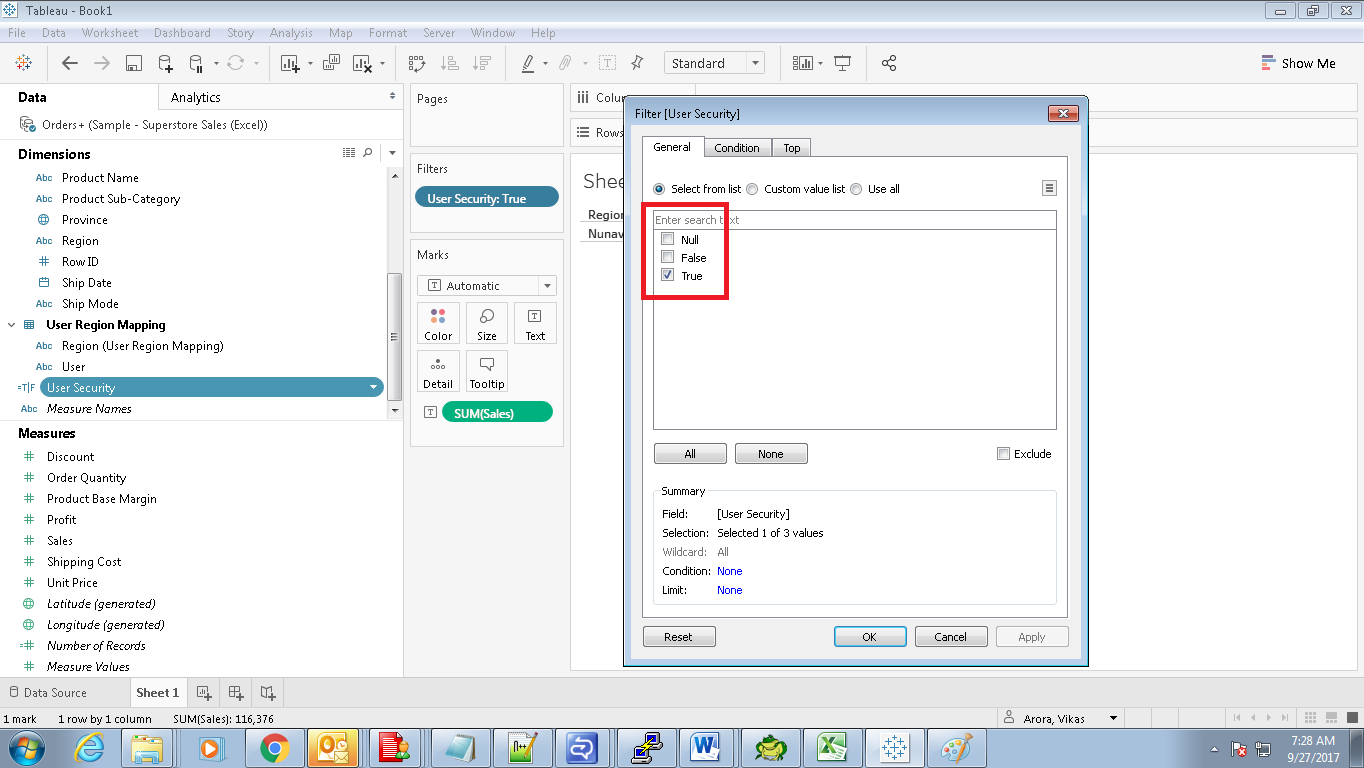Click the filter search text field
Screen dimensions: 1364x768
pyautogui.click(x=854, y=219)
